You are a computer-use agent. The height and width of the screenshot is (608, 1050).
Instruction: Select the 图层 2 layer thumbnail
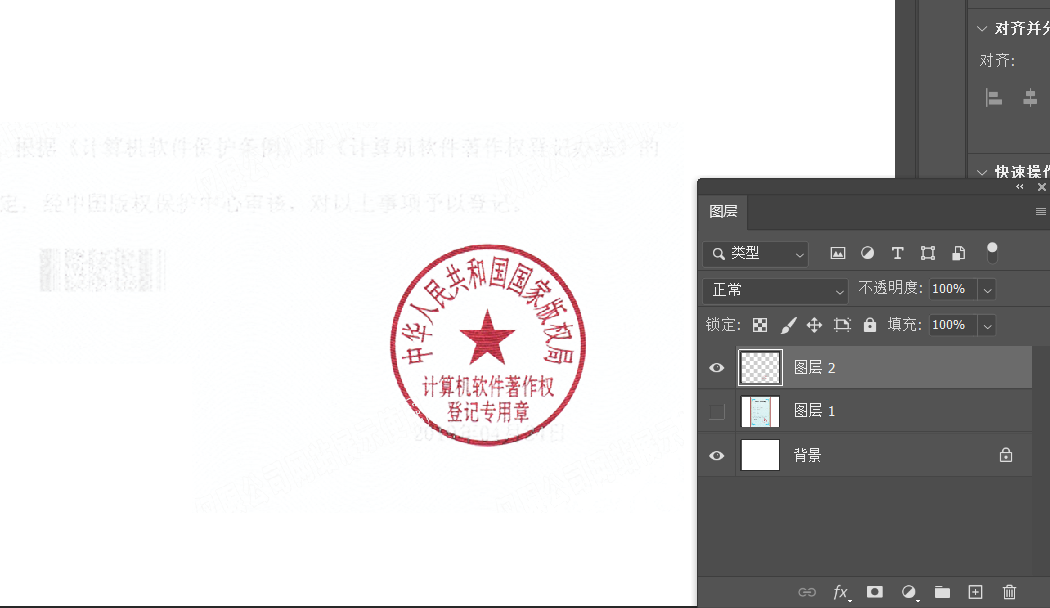coord(760,368)
